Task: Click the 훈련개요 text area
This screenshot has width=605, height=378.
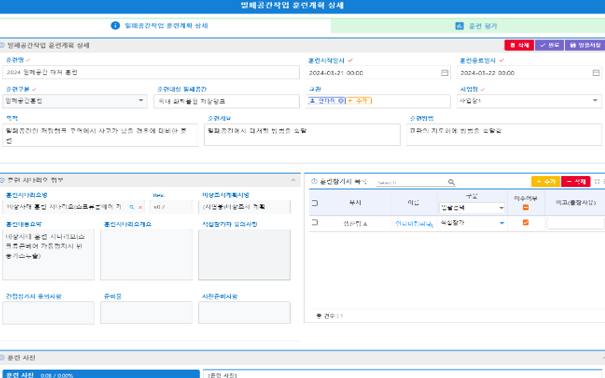Action: 302,135
